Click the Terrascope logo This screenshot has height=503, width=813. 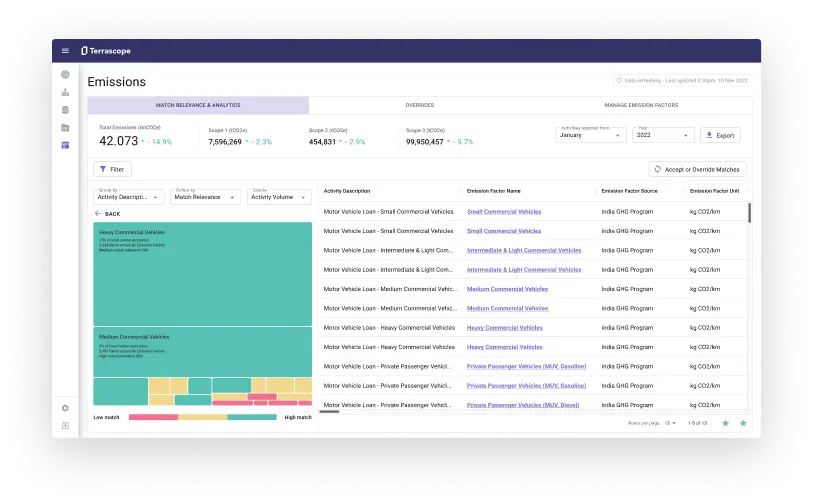(x=106, y=51)
